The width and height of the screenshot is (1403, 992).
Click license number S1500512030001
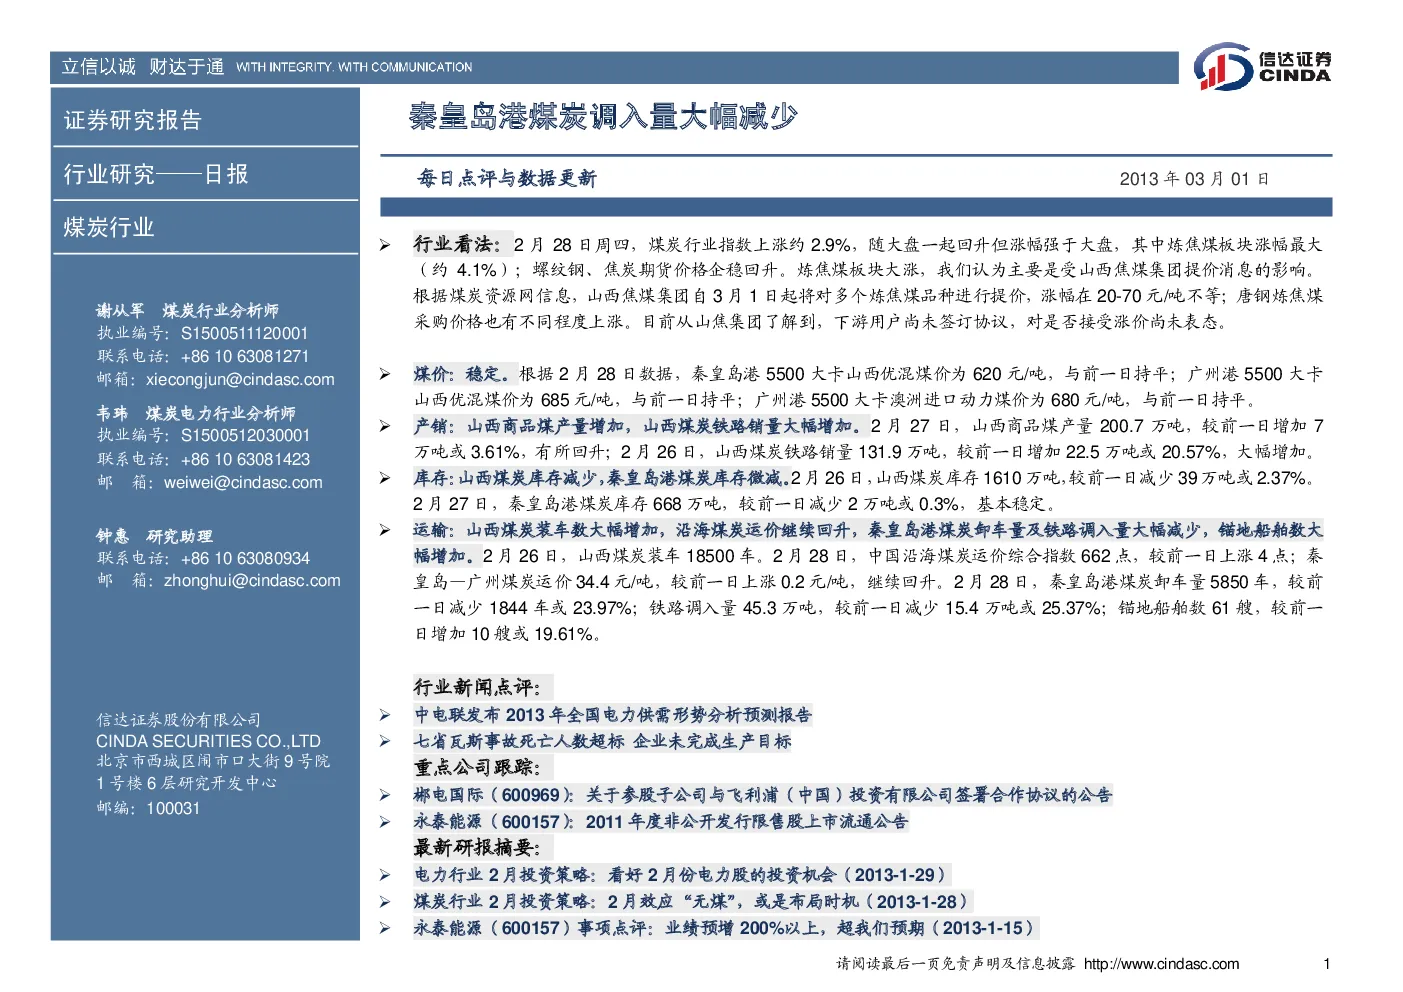point(245,435)
